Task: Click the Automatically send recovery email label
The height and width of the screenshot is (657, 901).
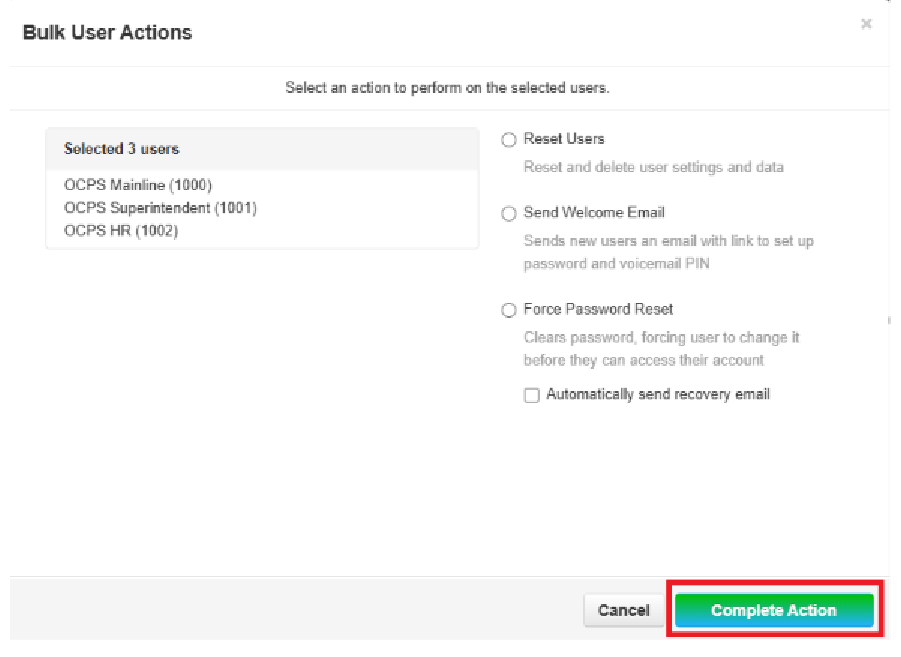Action: pyautogui.click(x=657, y=395)
